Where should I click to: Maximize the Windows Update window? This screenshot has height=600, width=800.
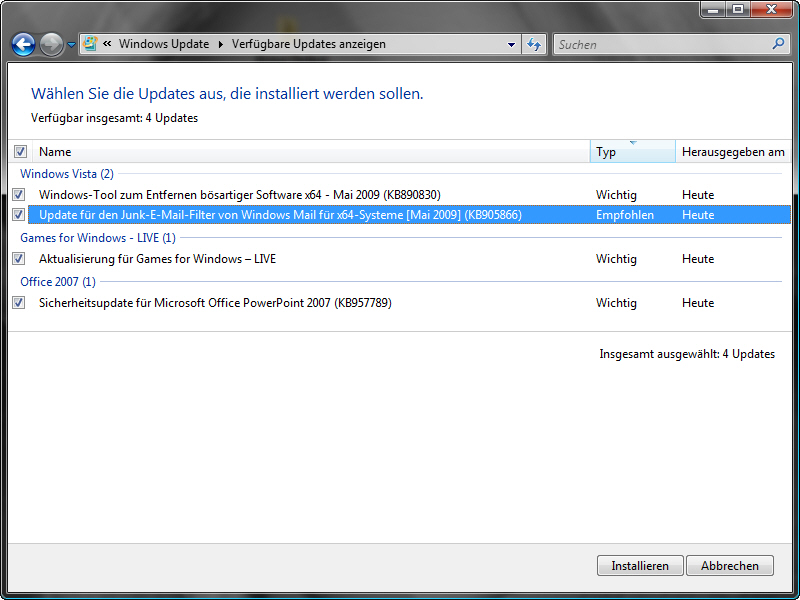[x=738, y=9]
